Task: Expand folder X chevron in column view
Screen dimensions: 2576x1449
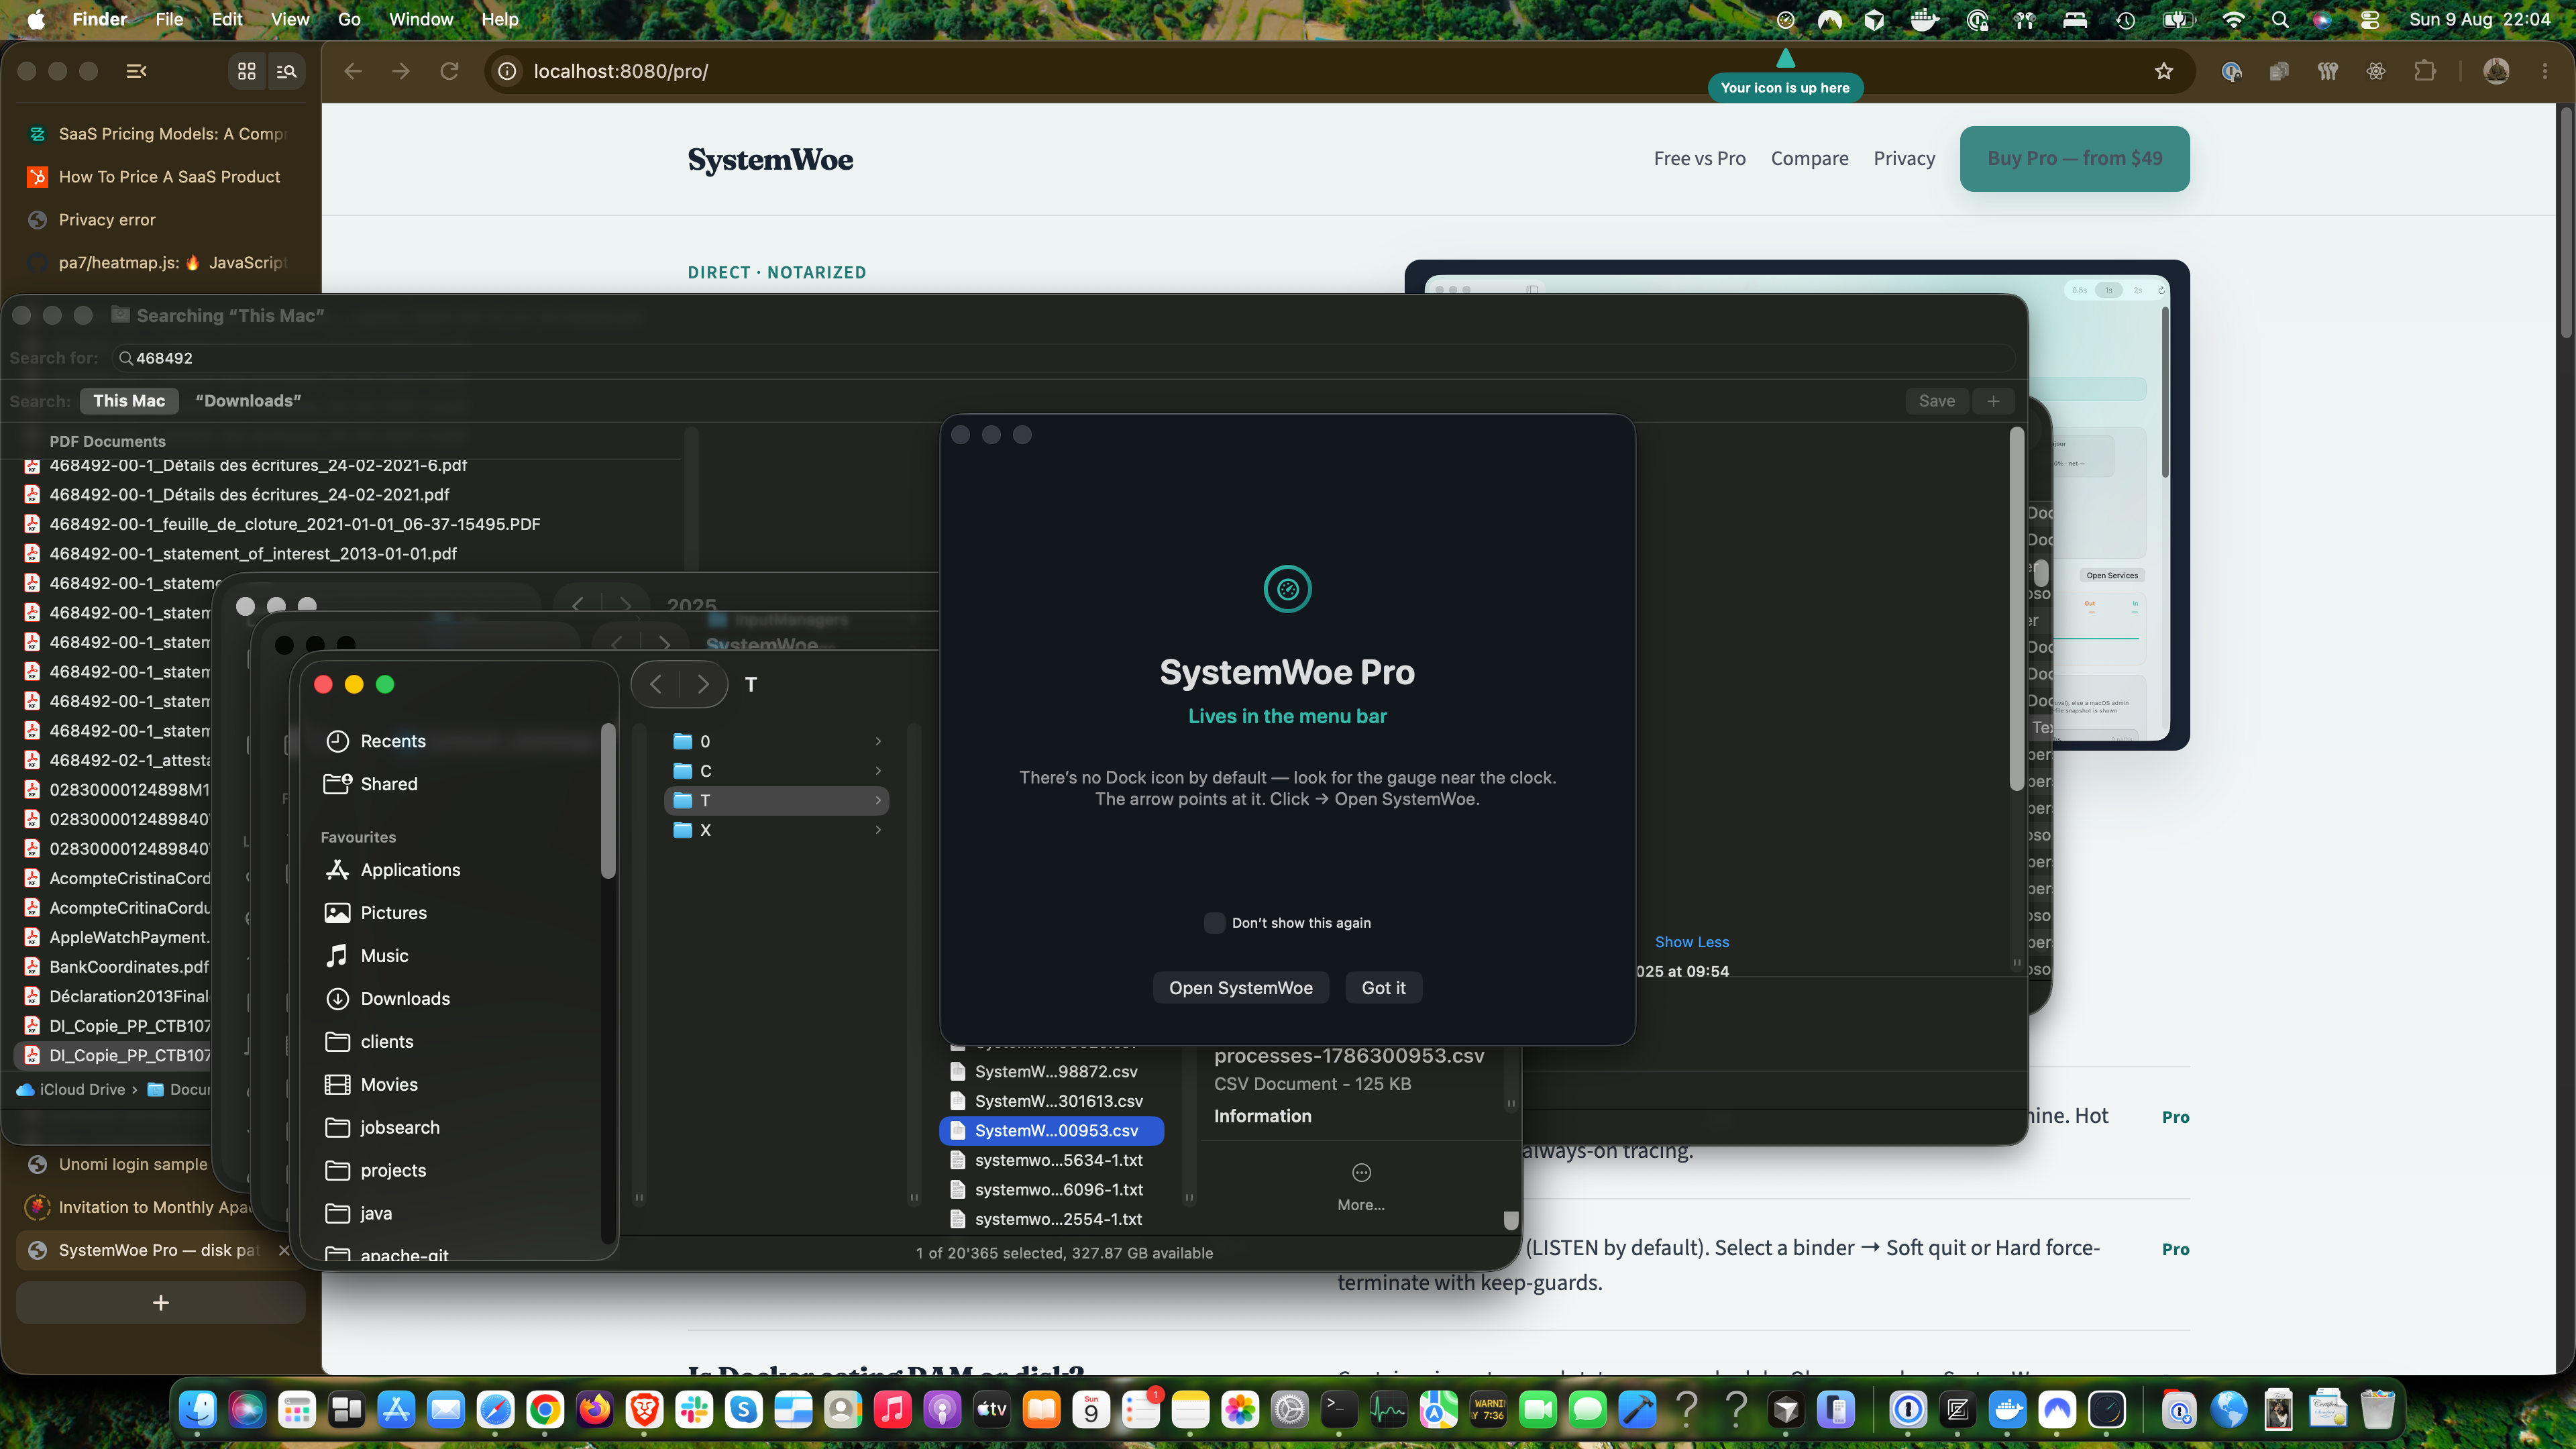Action: 878,829
